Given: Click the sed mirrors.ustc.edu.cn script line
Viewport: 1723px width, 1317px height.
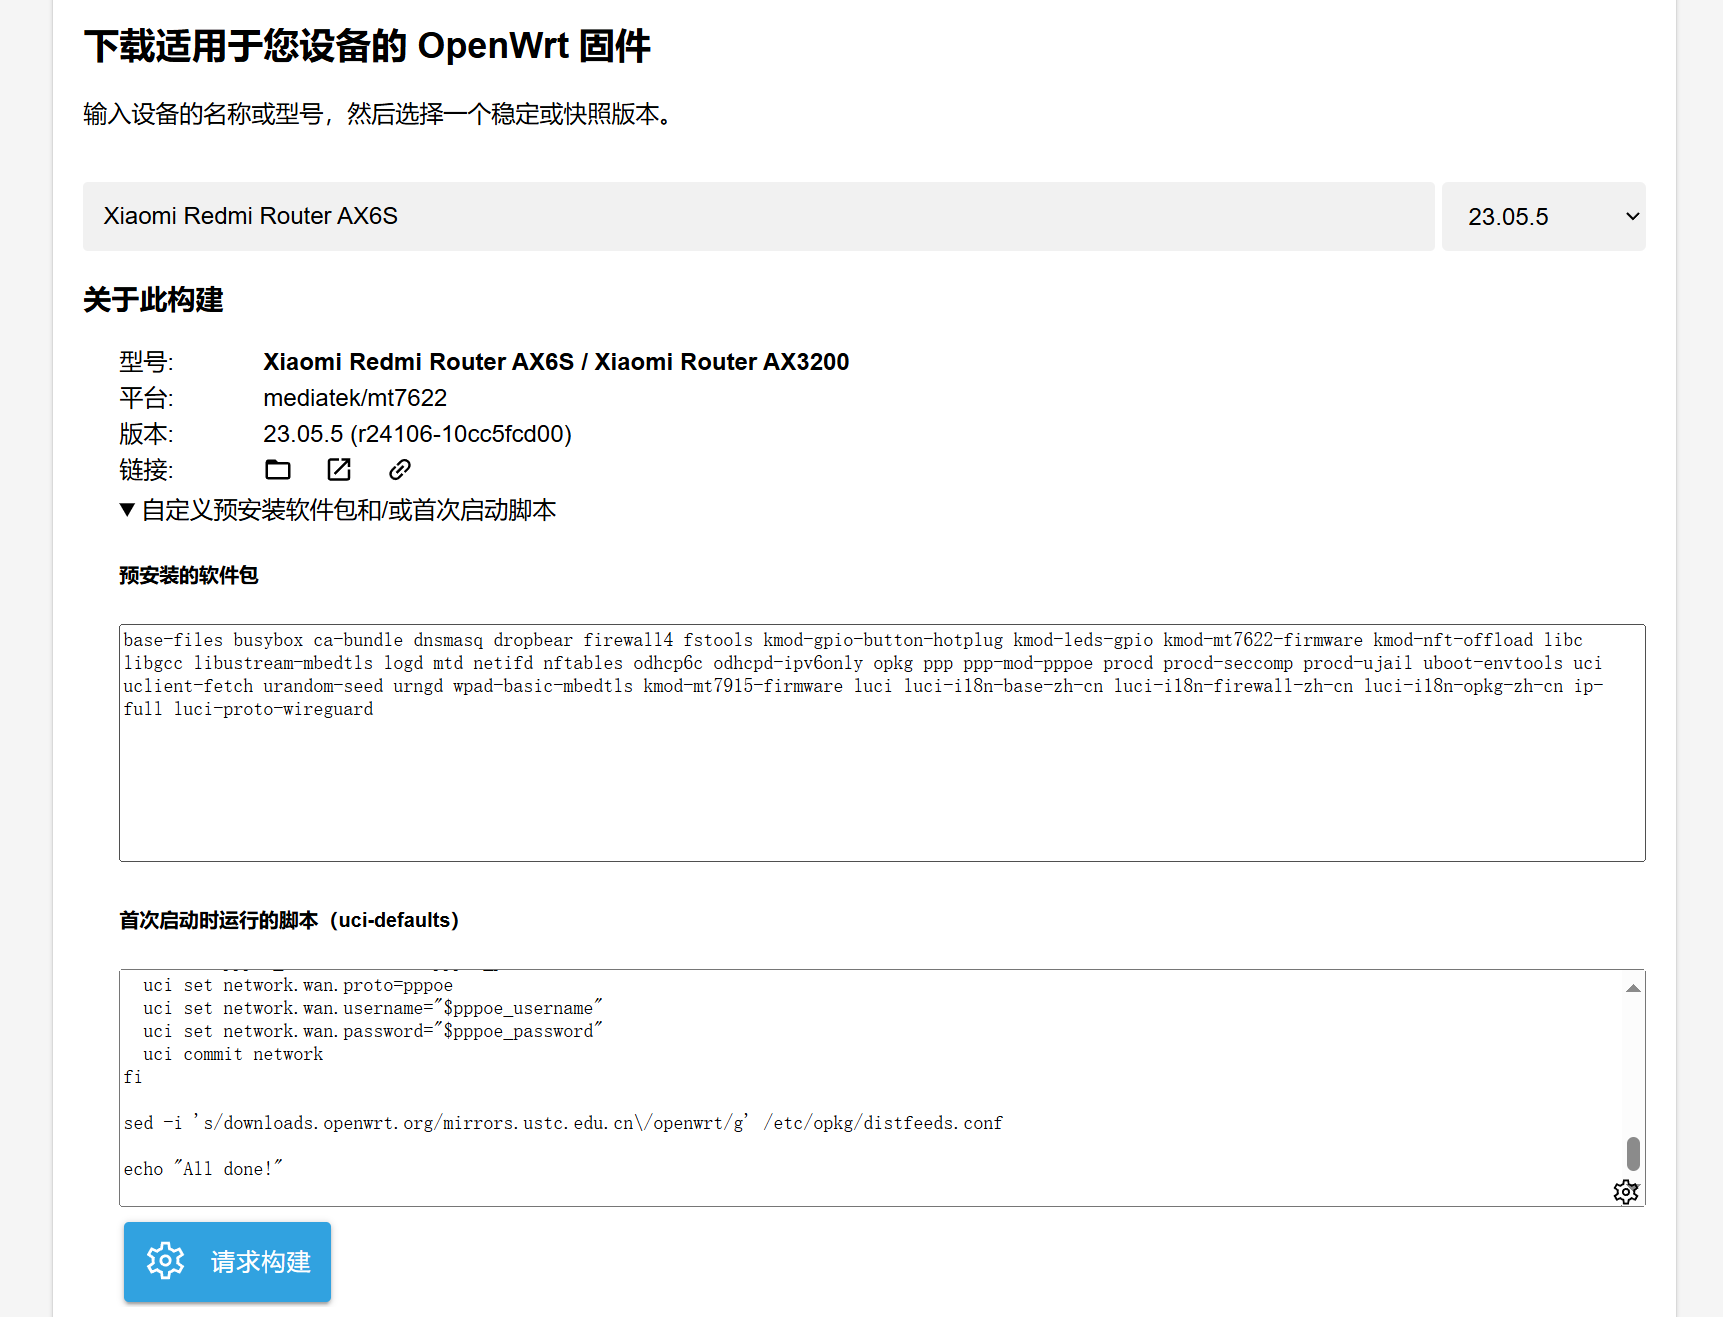Looking at the screenshot, I should (x=563, y=1123).
